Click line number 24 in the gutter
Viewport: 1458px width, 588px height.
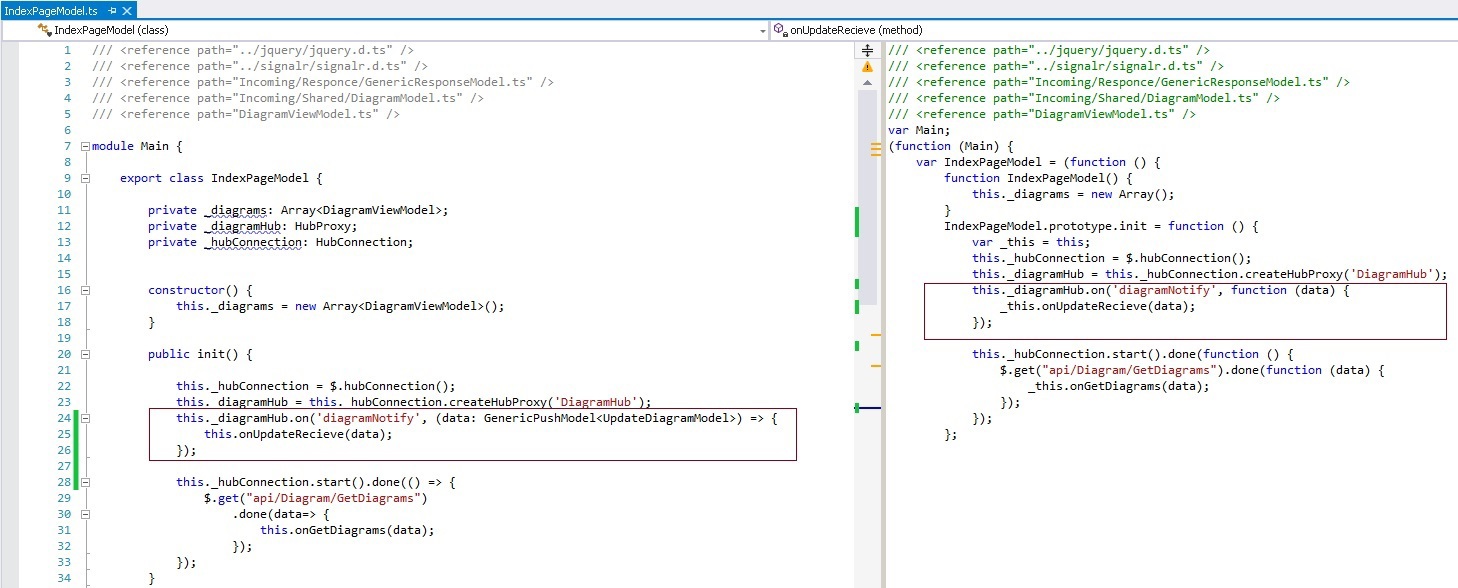[64, 418]
